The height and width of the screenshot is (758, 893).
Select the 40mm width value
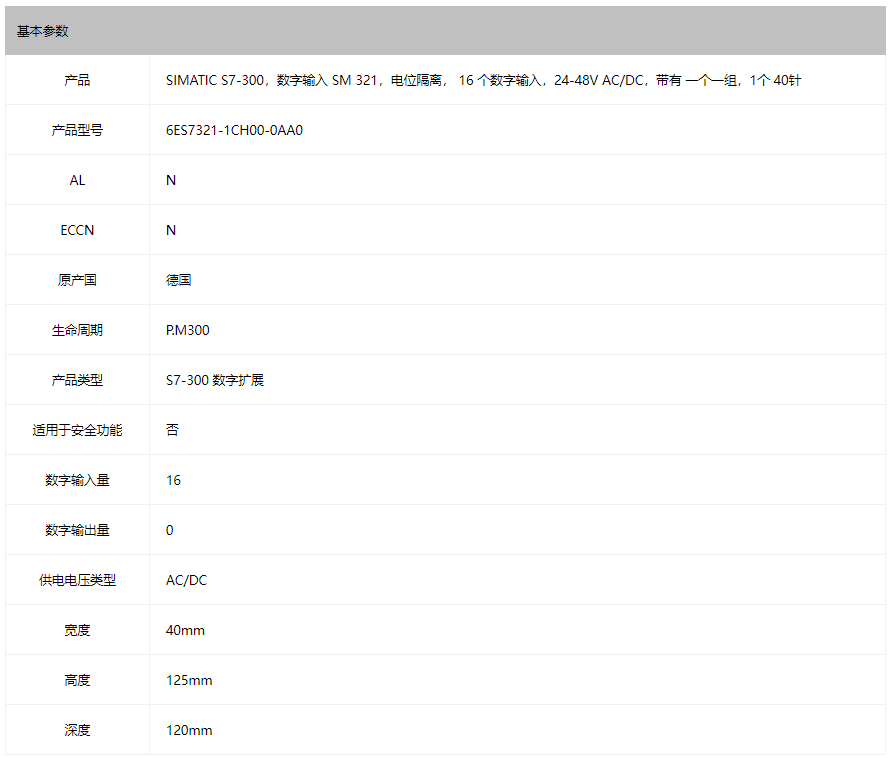[185, 630]
